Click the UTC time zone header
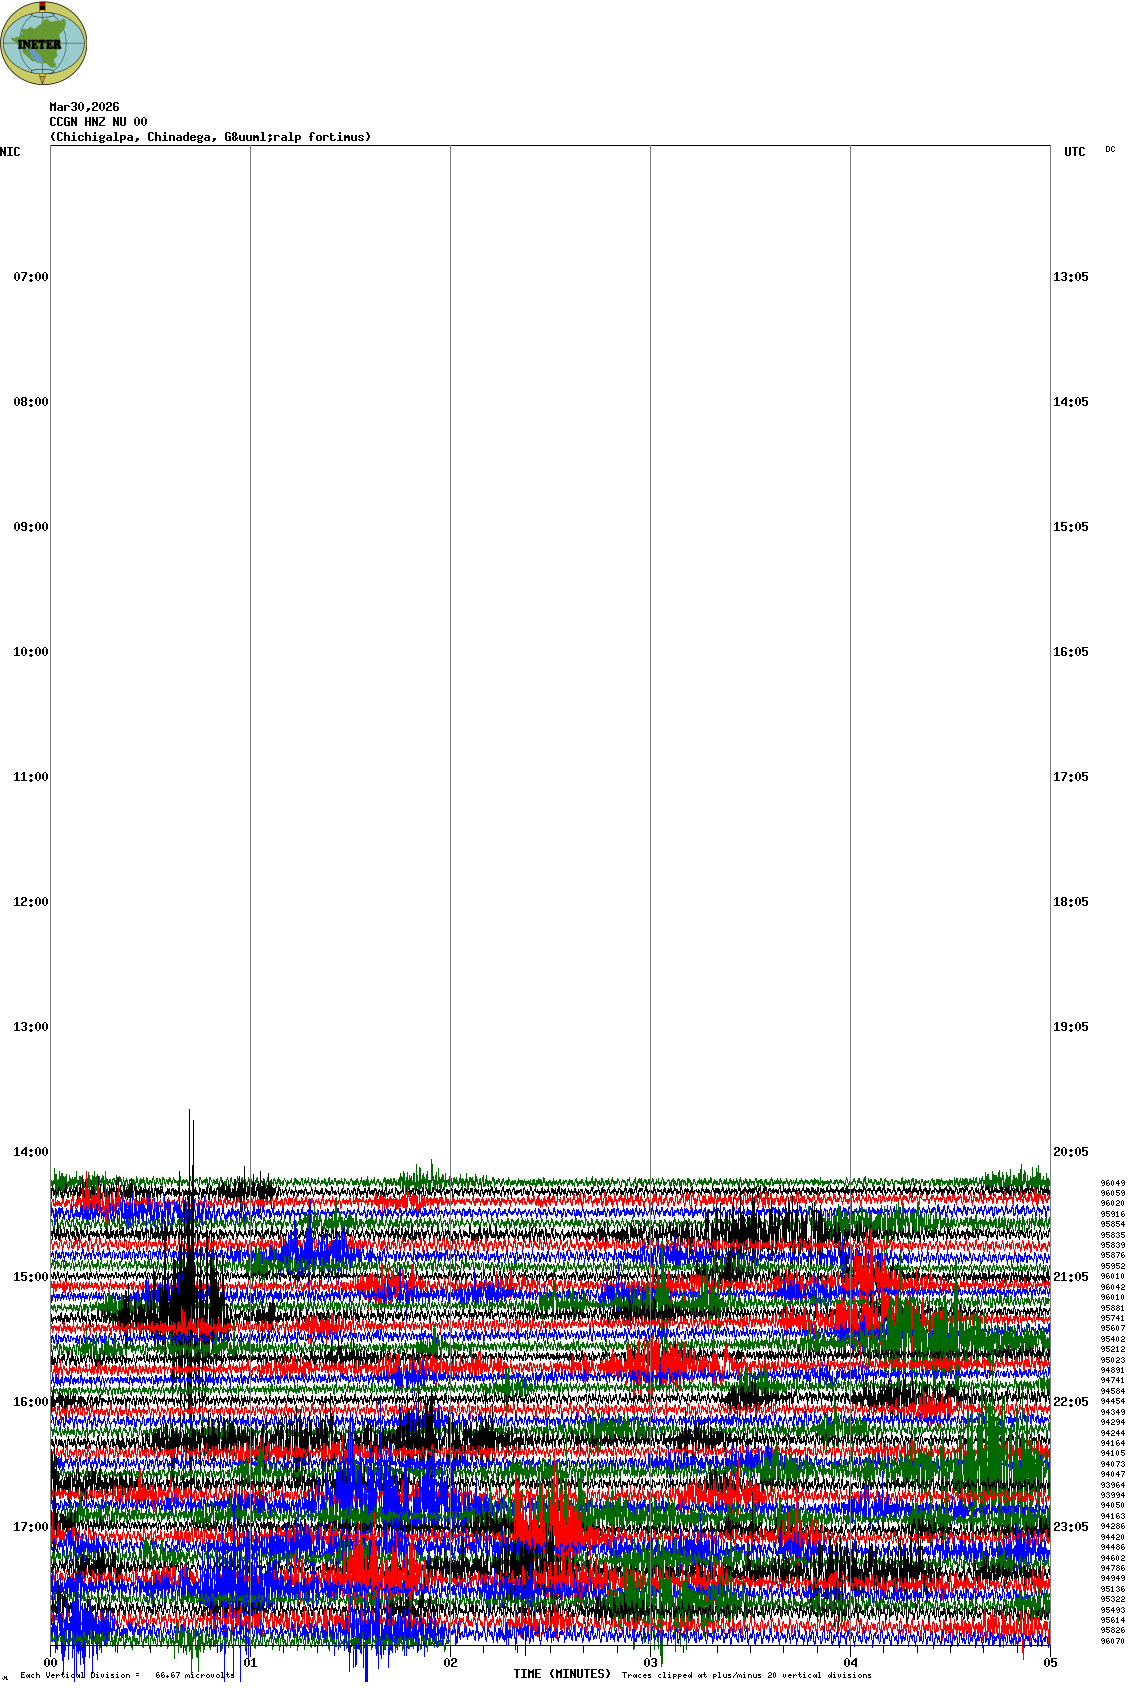 click(1074, 152)
